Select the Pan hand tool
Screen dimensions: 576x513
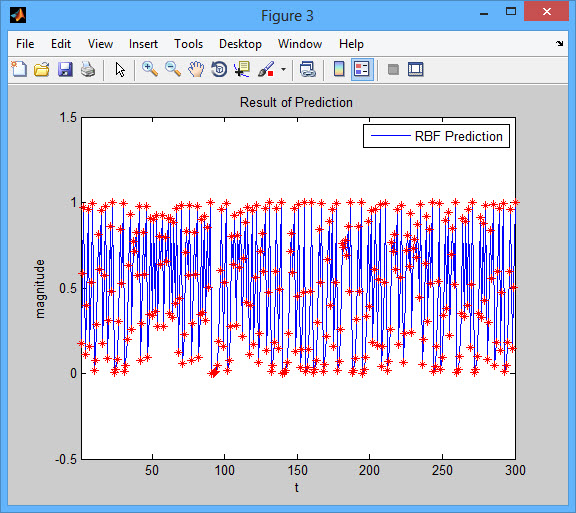click(196, 69)
